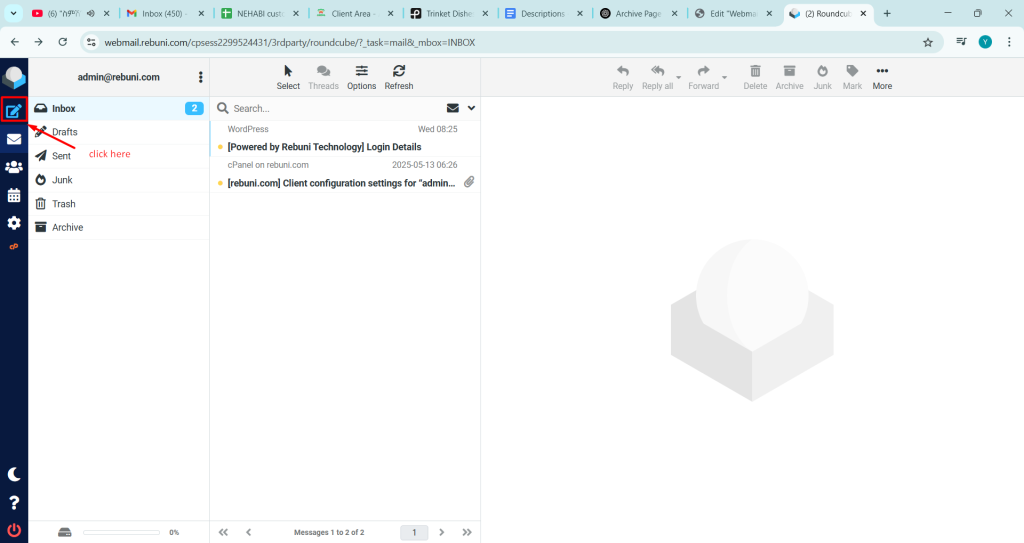Open the Calendar icon in sidebar
1024x543 pixels.
click(14, 195)
